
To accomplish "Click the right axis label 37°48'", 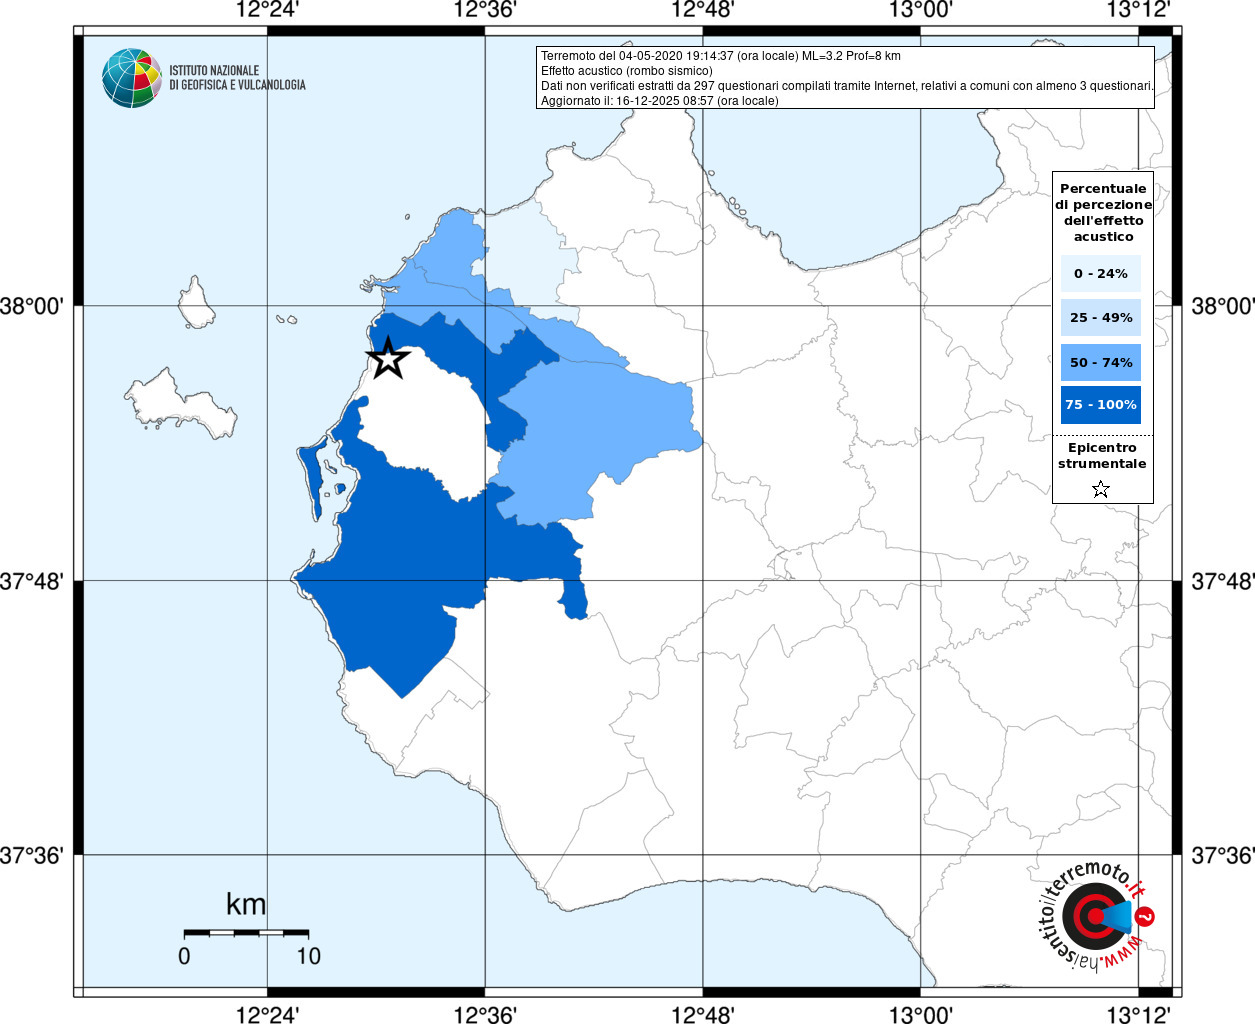I will 1222,581.
